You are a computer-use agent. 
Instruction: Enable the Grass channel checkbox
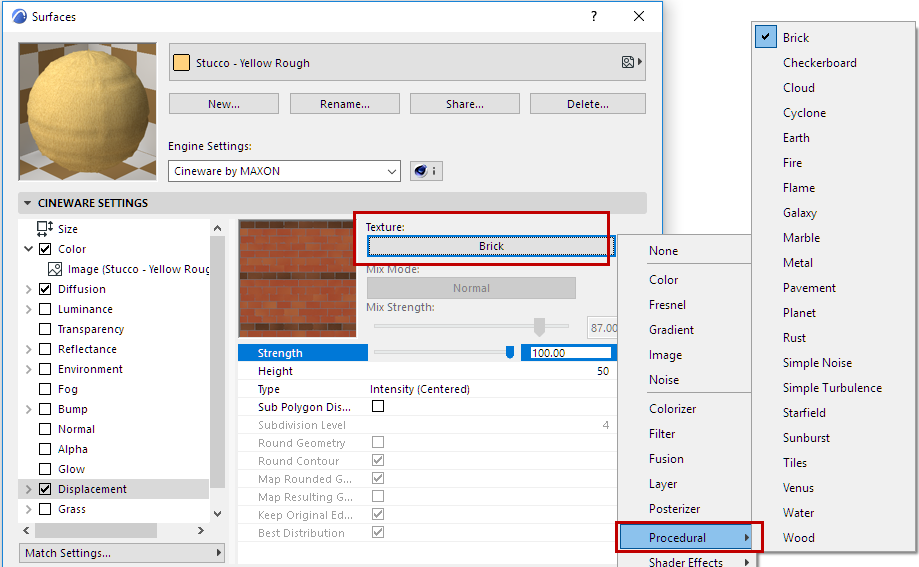(45, 508)
